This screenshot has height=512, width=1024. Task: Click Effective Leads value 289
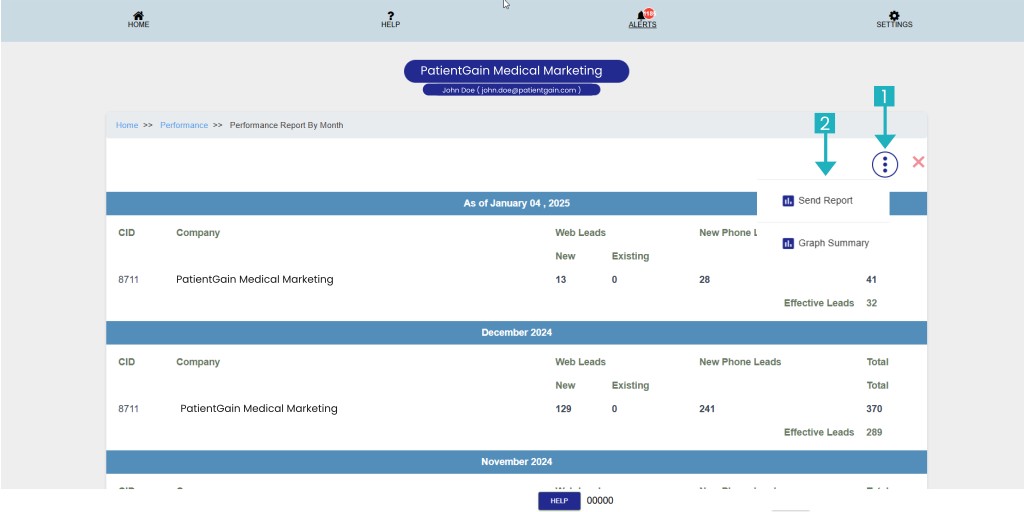pos(874,432)
